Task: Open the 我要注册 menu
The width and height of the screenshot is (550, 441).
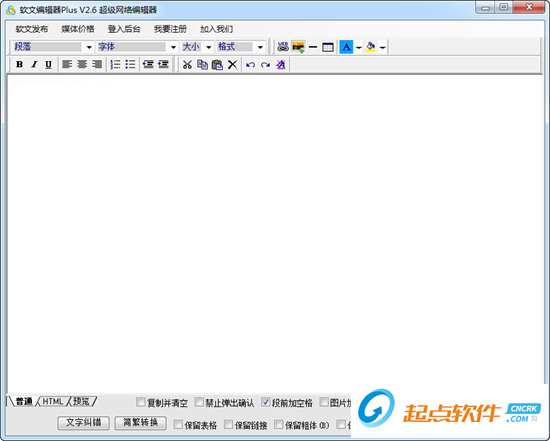Action: pos(170,29)
